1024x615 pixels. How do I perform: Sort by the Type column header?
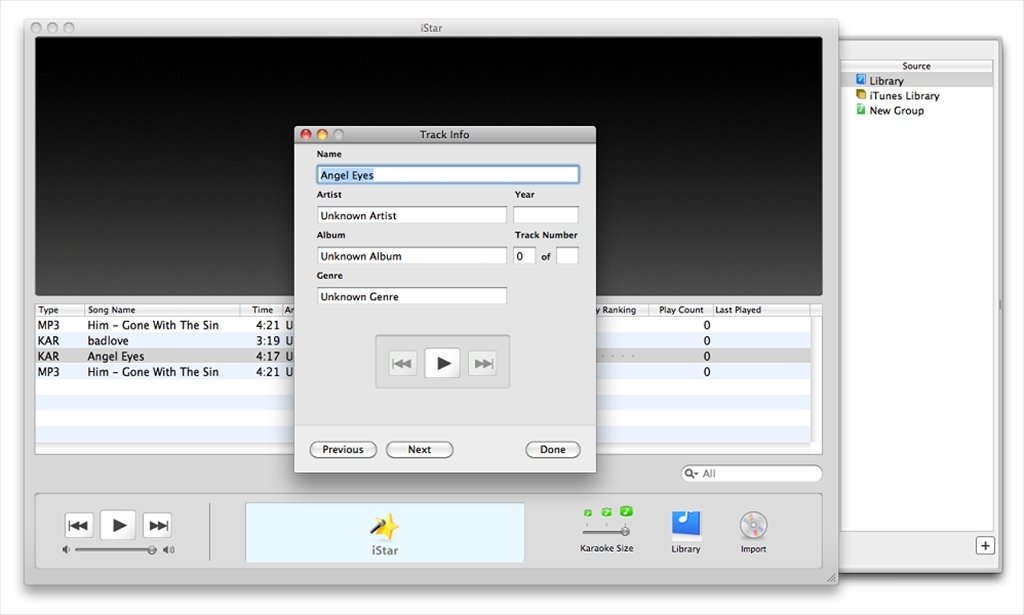pyautogui.click(x=59, y=309)
